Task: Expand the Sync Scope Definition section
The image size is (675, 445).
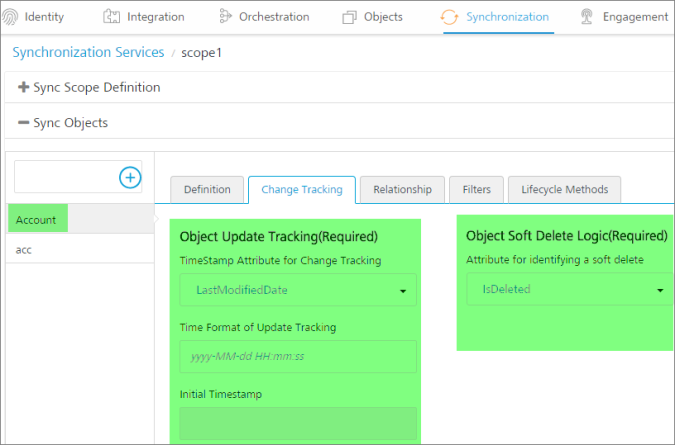Action: coord(90,87)
